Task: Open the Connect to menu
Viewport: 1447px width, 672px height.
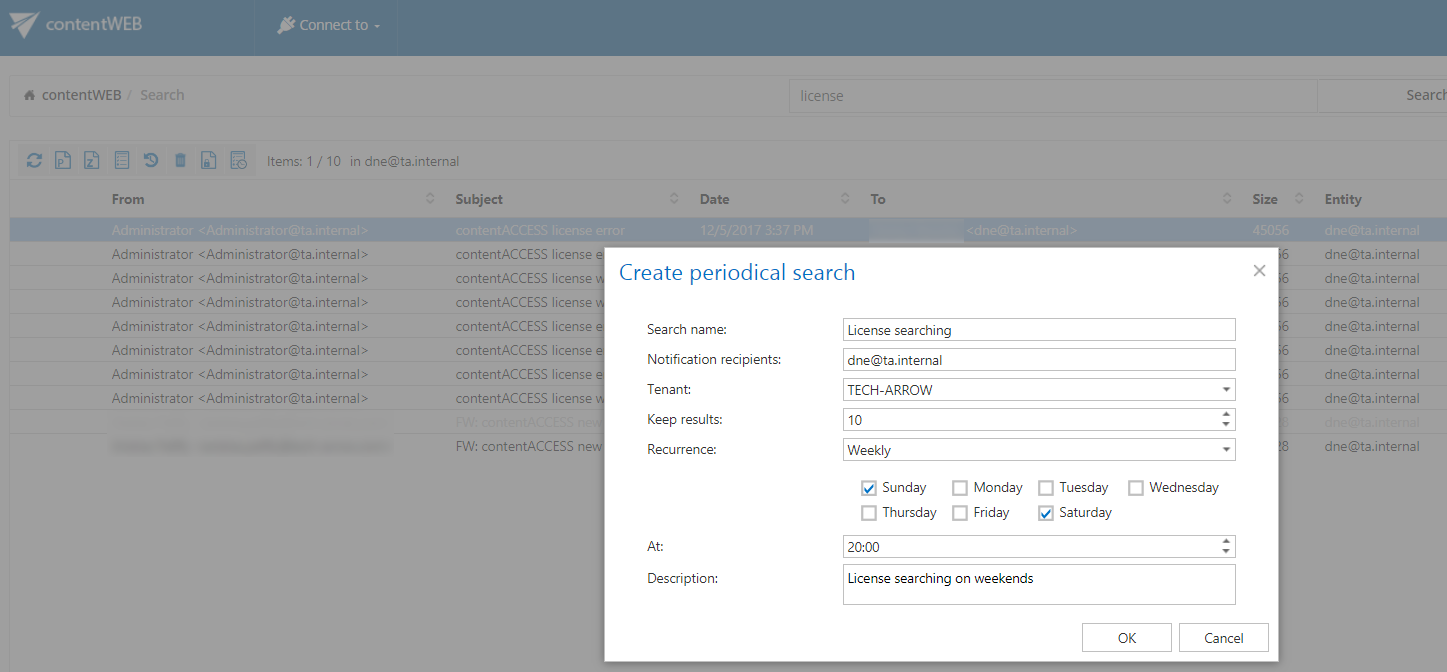Action: point(329,25)
